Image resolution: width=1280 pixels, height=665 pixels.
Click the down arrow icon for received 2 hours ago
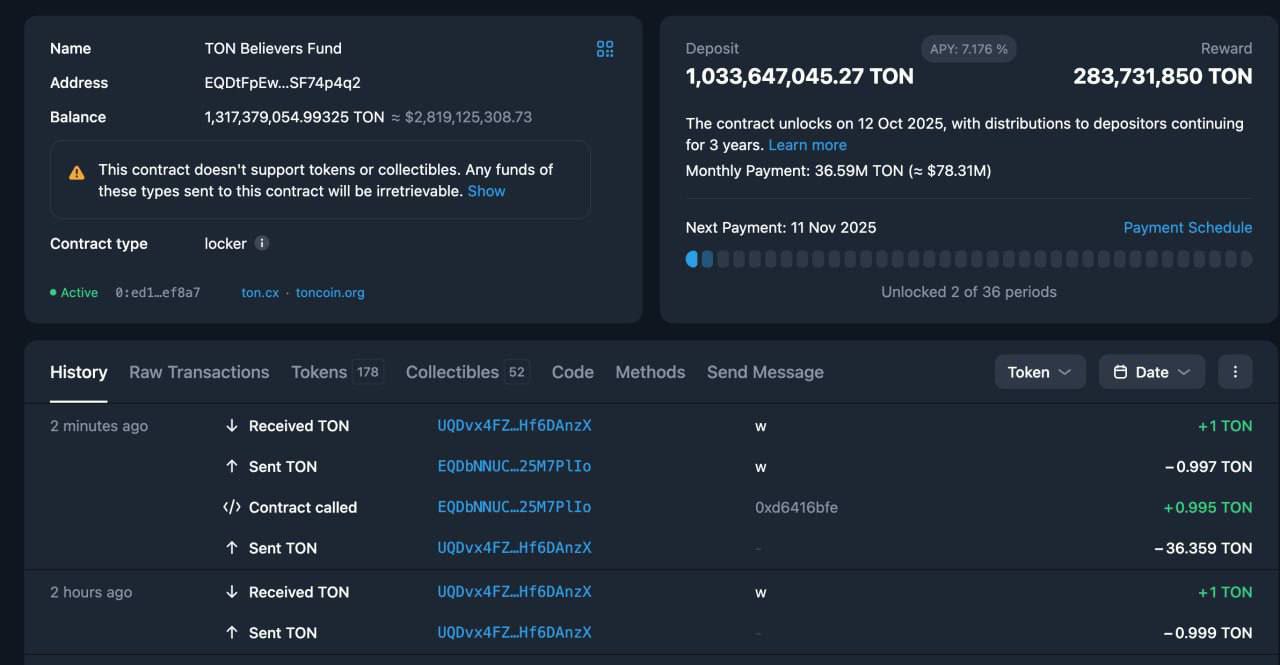[231, 592]
